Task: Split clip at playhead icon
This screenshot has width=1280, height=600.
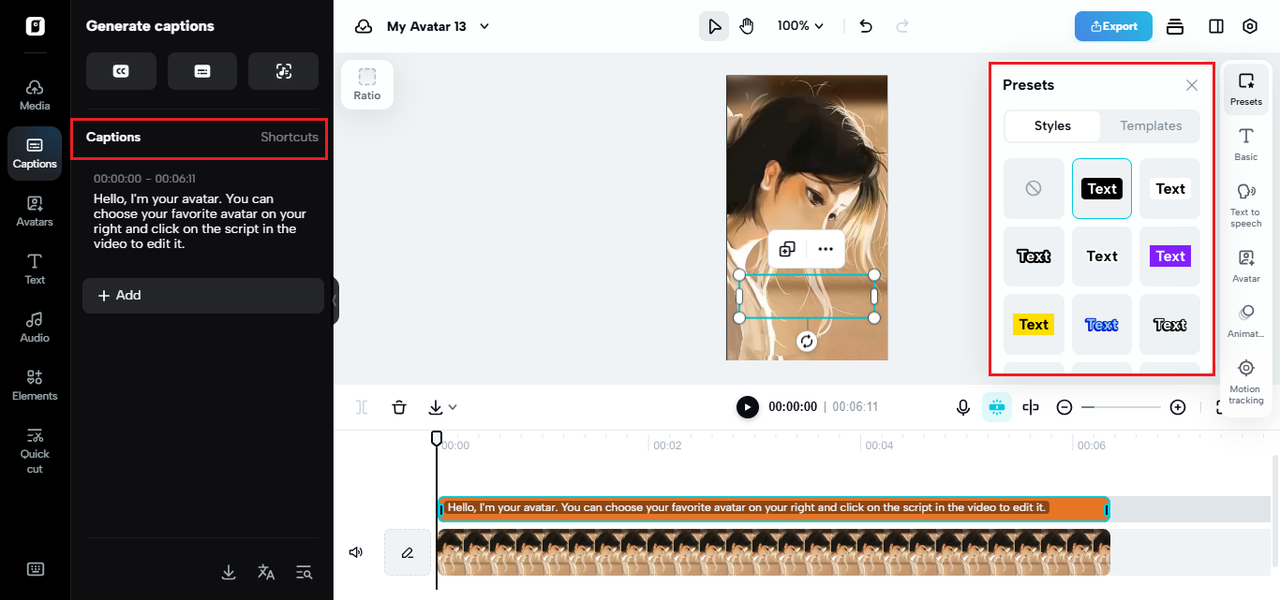Action: pyautogui.click(x=362, y=407)
